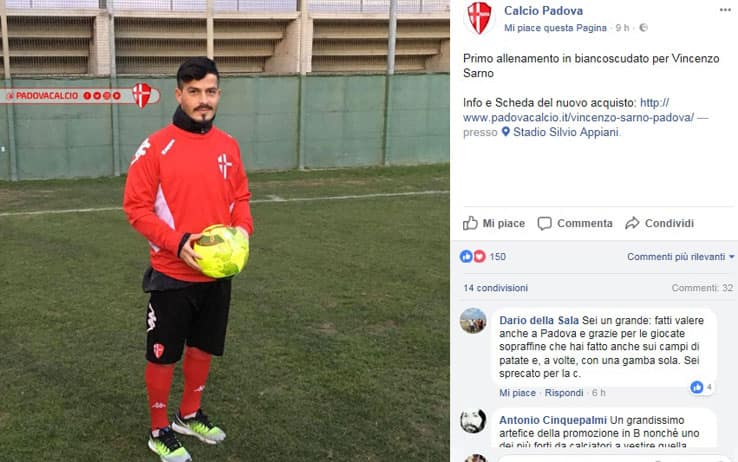The image size is (738, 462).
Task: Open the Commenti più rilevanti dropdown
Action: 681,257
